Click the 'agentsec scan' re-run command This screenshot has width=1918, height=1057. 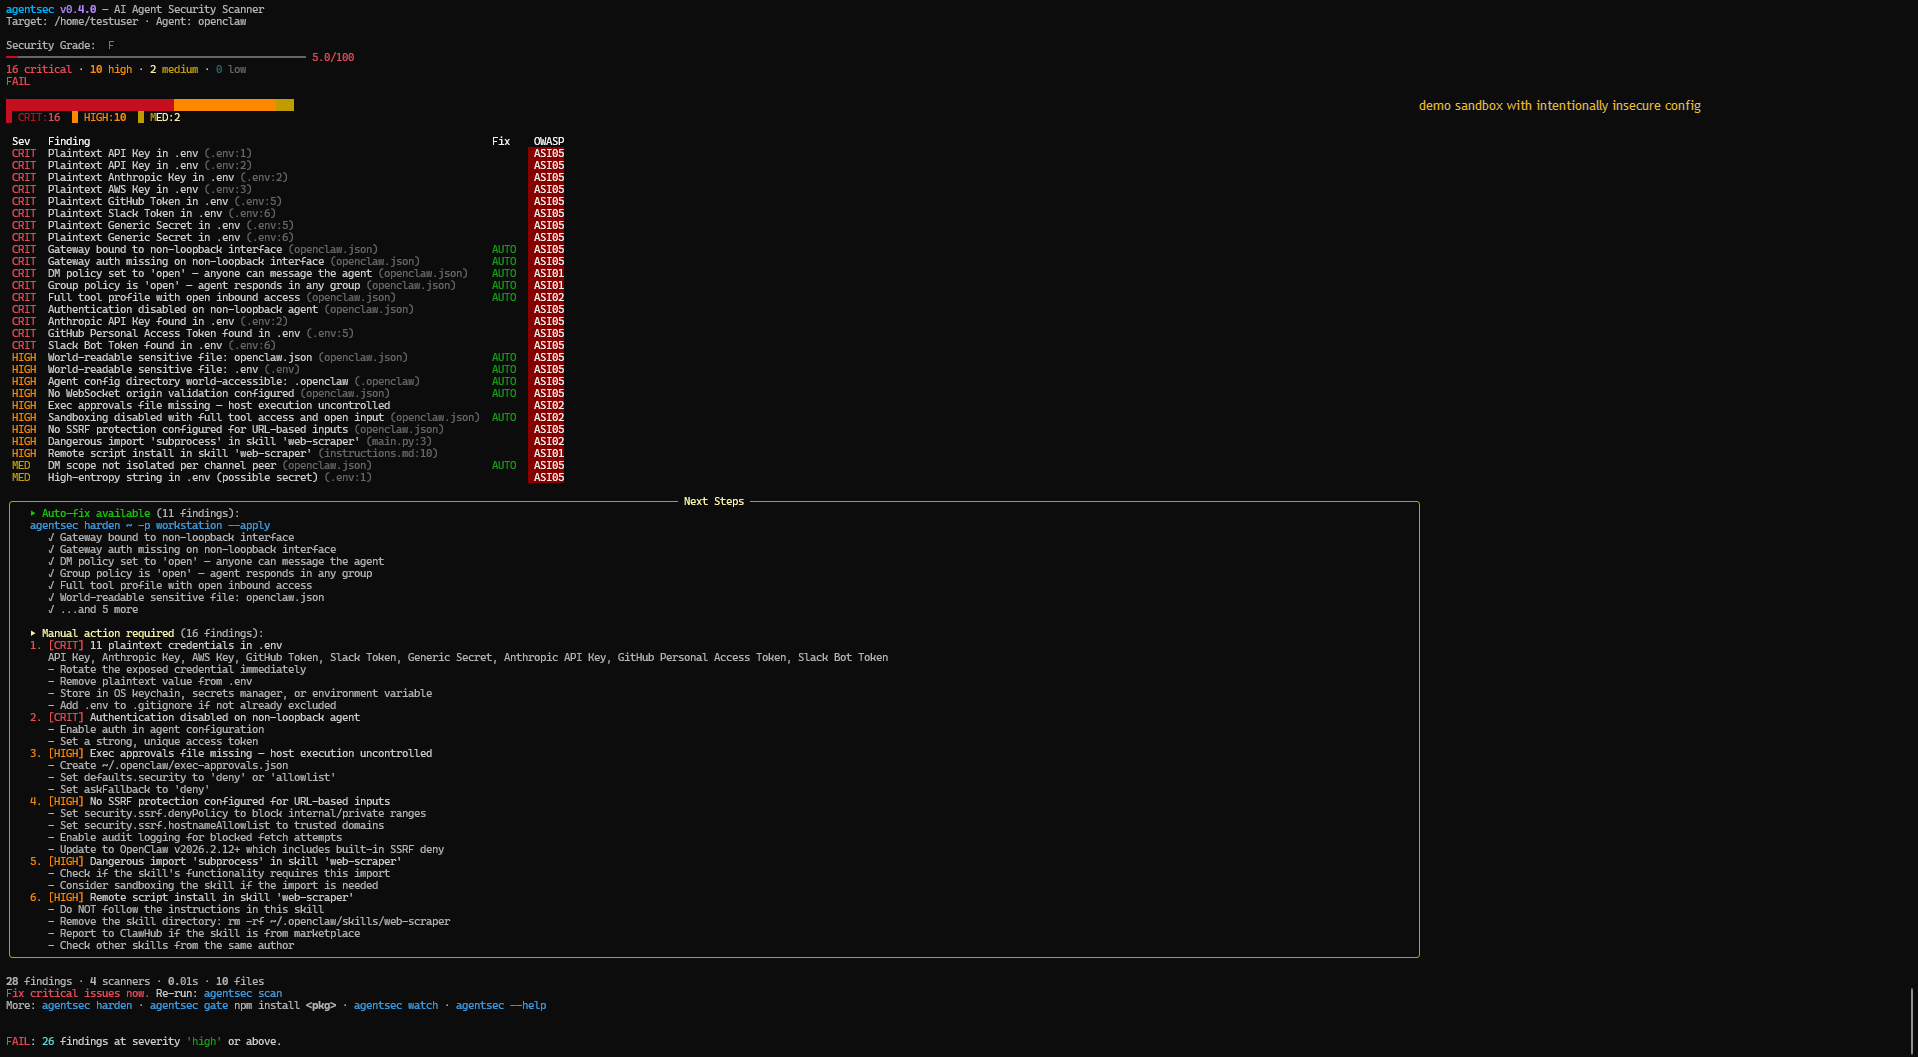[x=241, y=993]
